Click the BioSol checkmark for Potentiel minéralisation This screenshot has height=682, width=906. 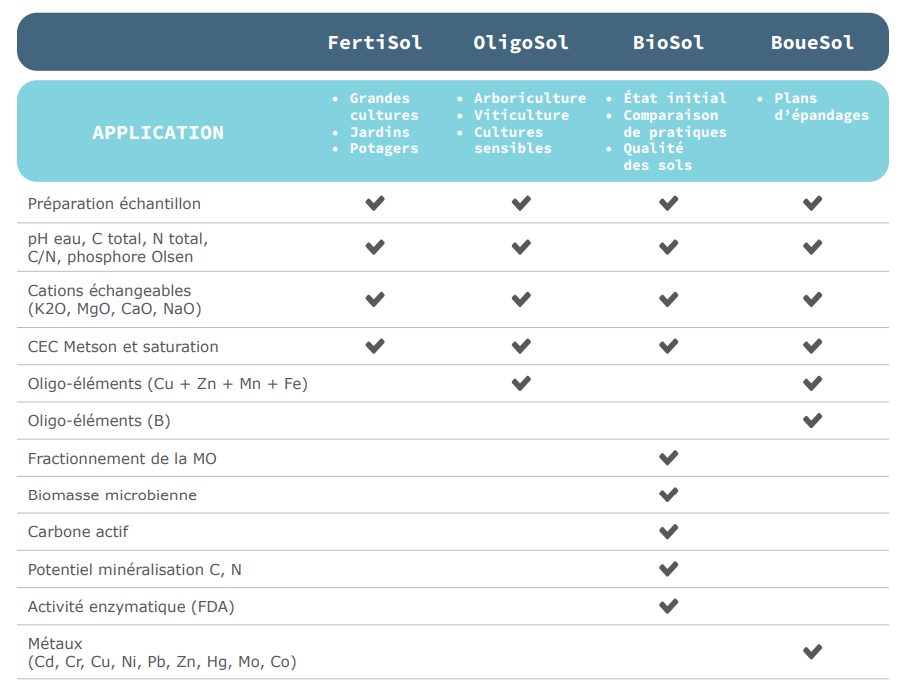(669, 569)
